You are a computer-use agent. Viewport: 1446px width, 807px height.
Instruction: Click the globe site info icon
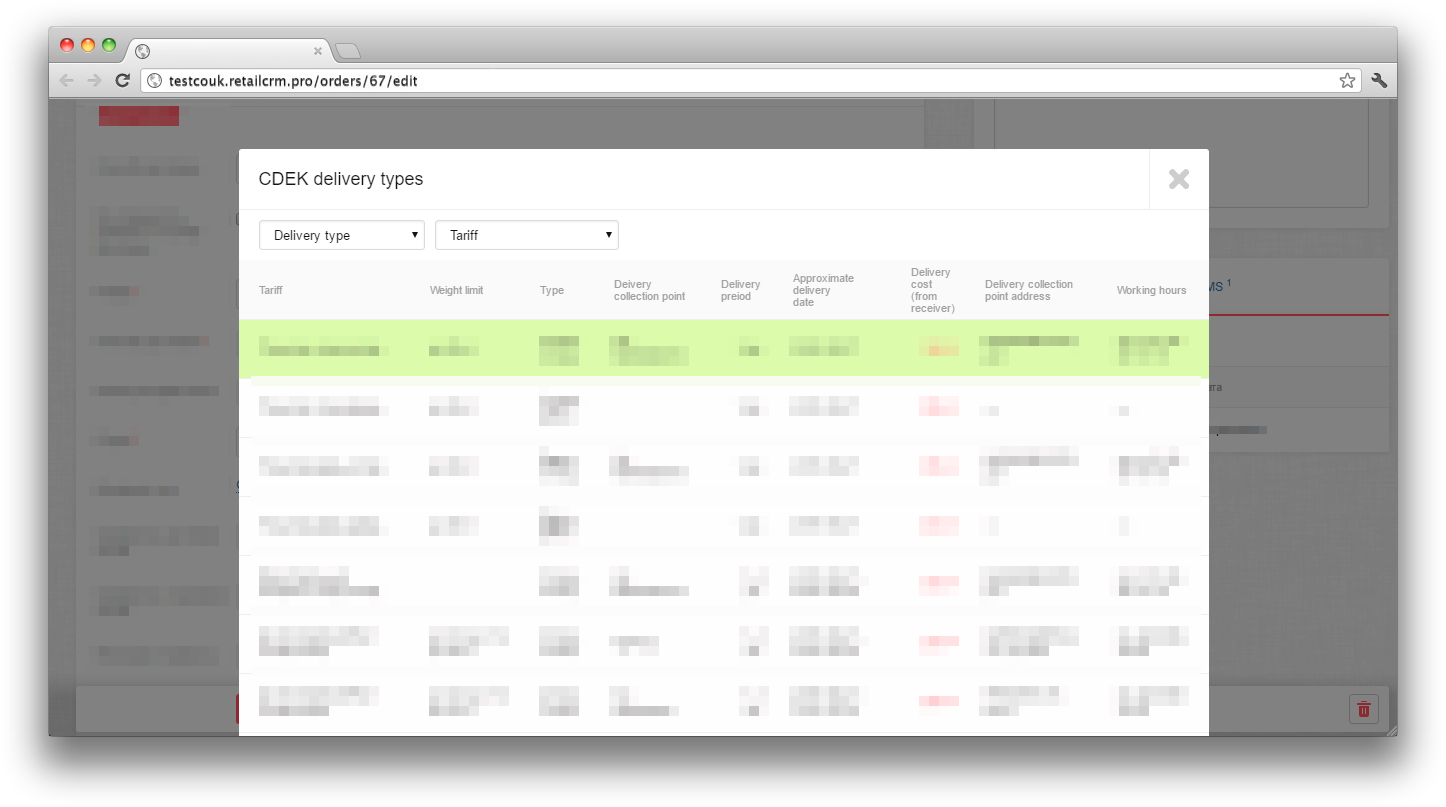click(x=155, y=81)
